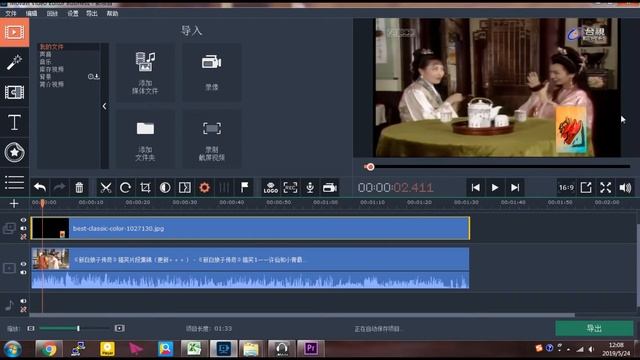The image size is (640, 360).
Task: Click the green 导出 export button
Action: pos(594,328)
